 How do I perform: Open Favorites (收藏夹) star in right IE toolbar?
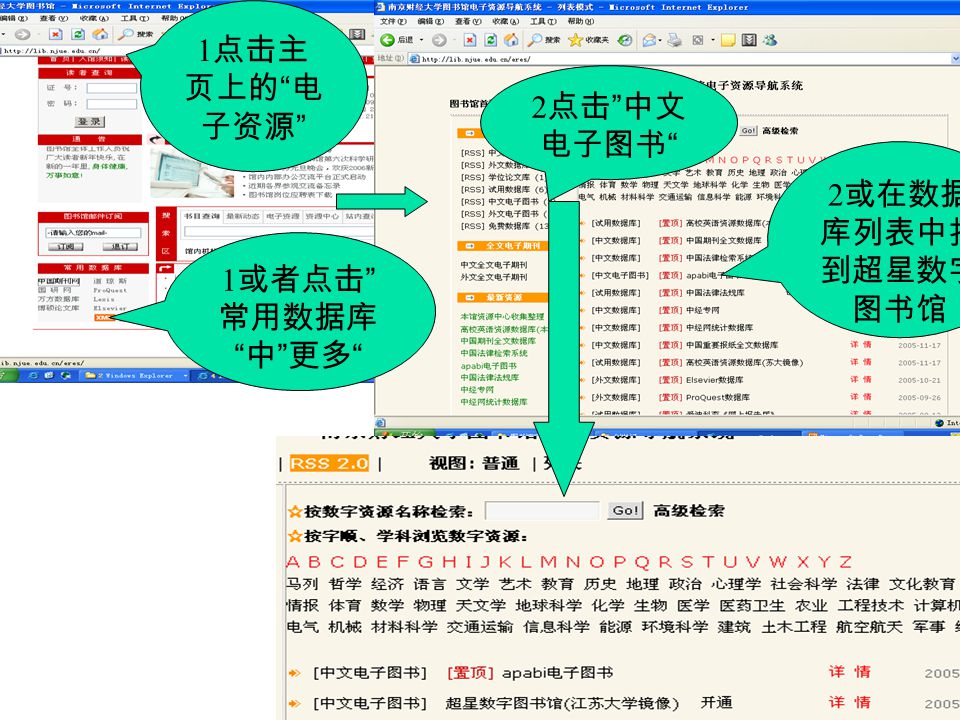click(576, 40)
